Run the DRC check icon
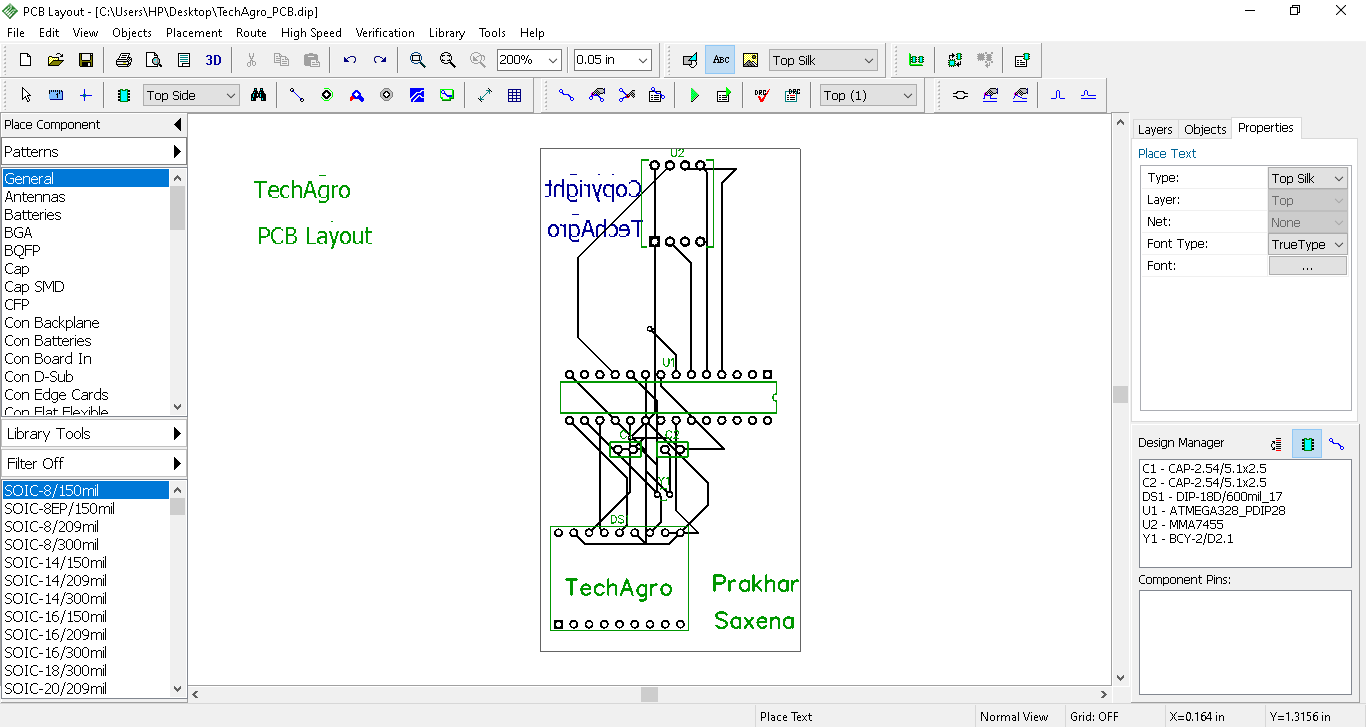Screen dimensions: 1366x727 click(x=762, y=95)
